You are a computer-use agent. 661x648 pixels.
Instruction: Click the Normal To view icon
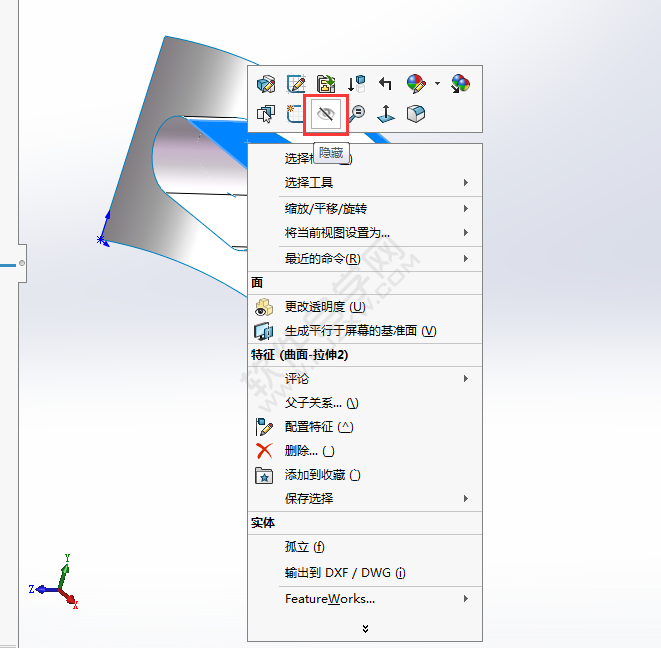click(x=386, y=114)
